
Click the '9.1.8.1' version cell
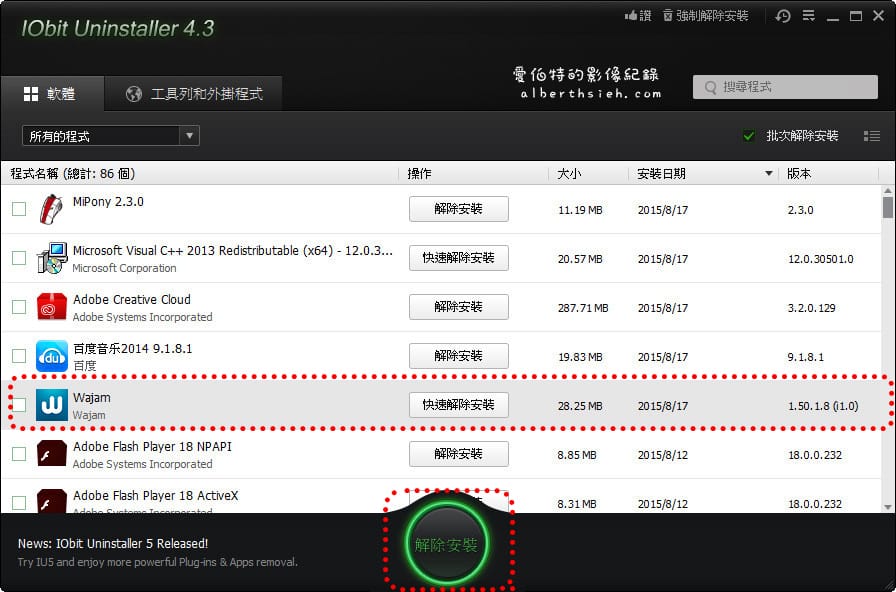click(x=805, y=357)
